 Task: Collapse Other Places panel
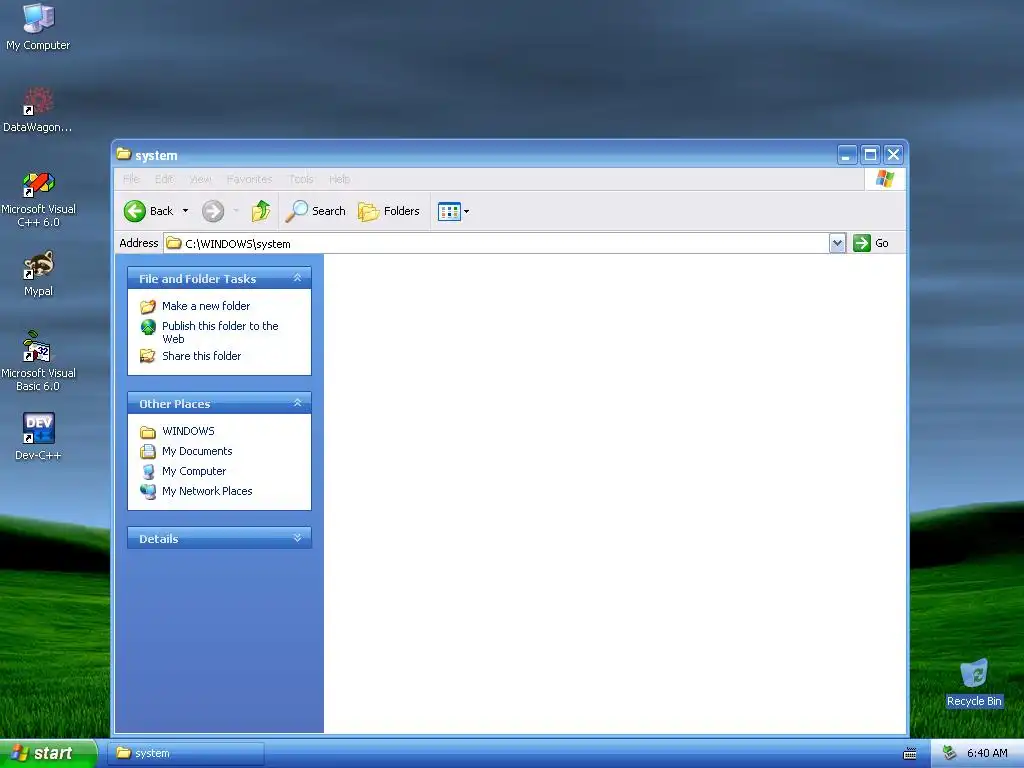[x=297, y=403]
